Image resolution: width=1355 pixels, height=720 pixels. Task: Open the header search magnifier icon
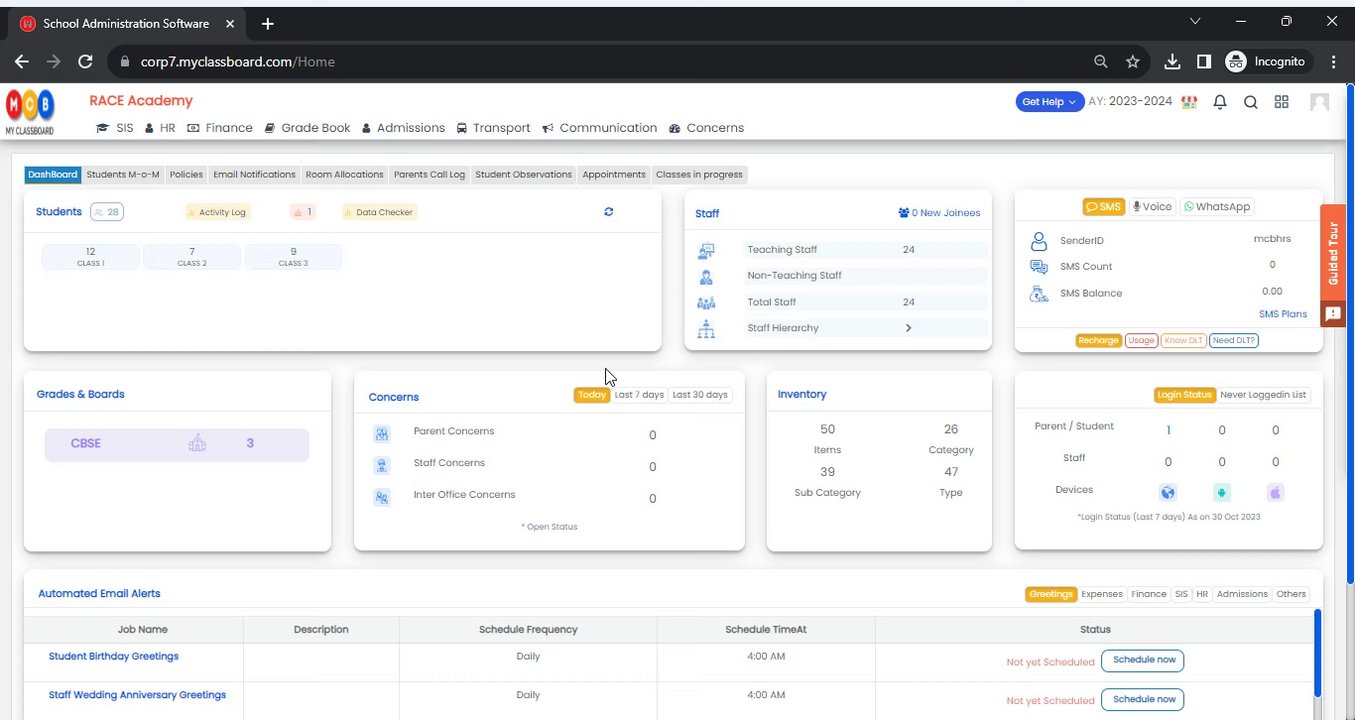(1250, 102)
